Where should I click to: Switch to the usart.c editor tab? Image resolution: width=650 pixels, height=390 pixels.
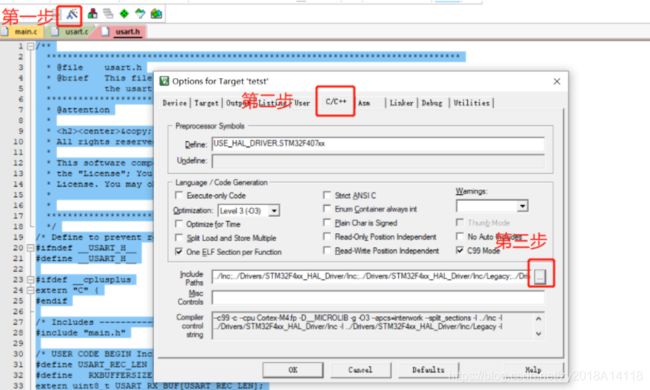[x=71, y=31]
